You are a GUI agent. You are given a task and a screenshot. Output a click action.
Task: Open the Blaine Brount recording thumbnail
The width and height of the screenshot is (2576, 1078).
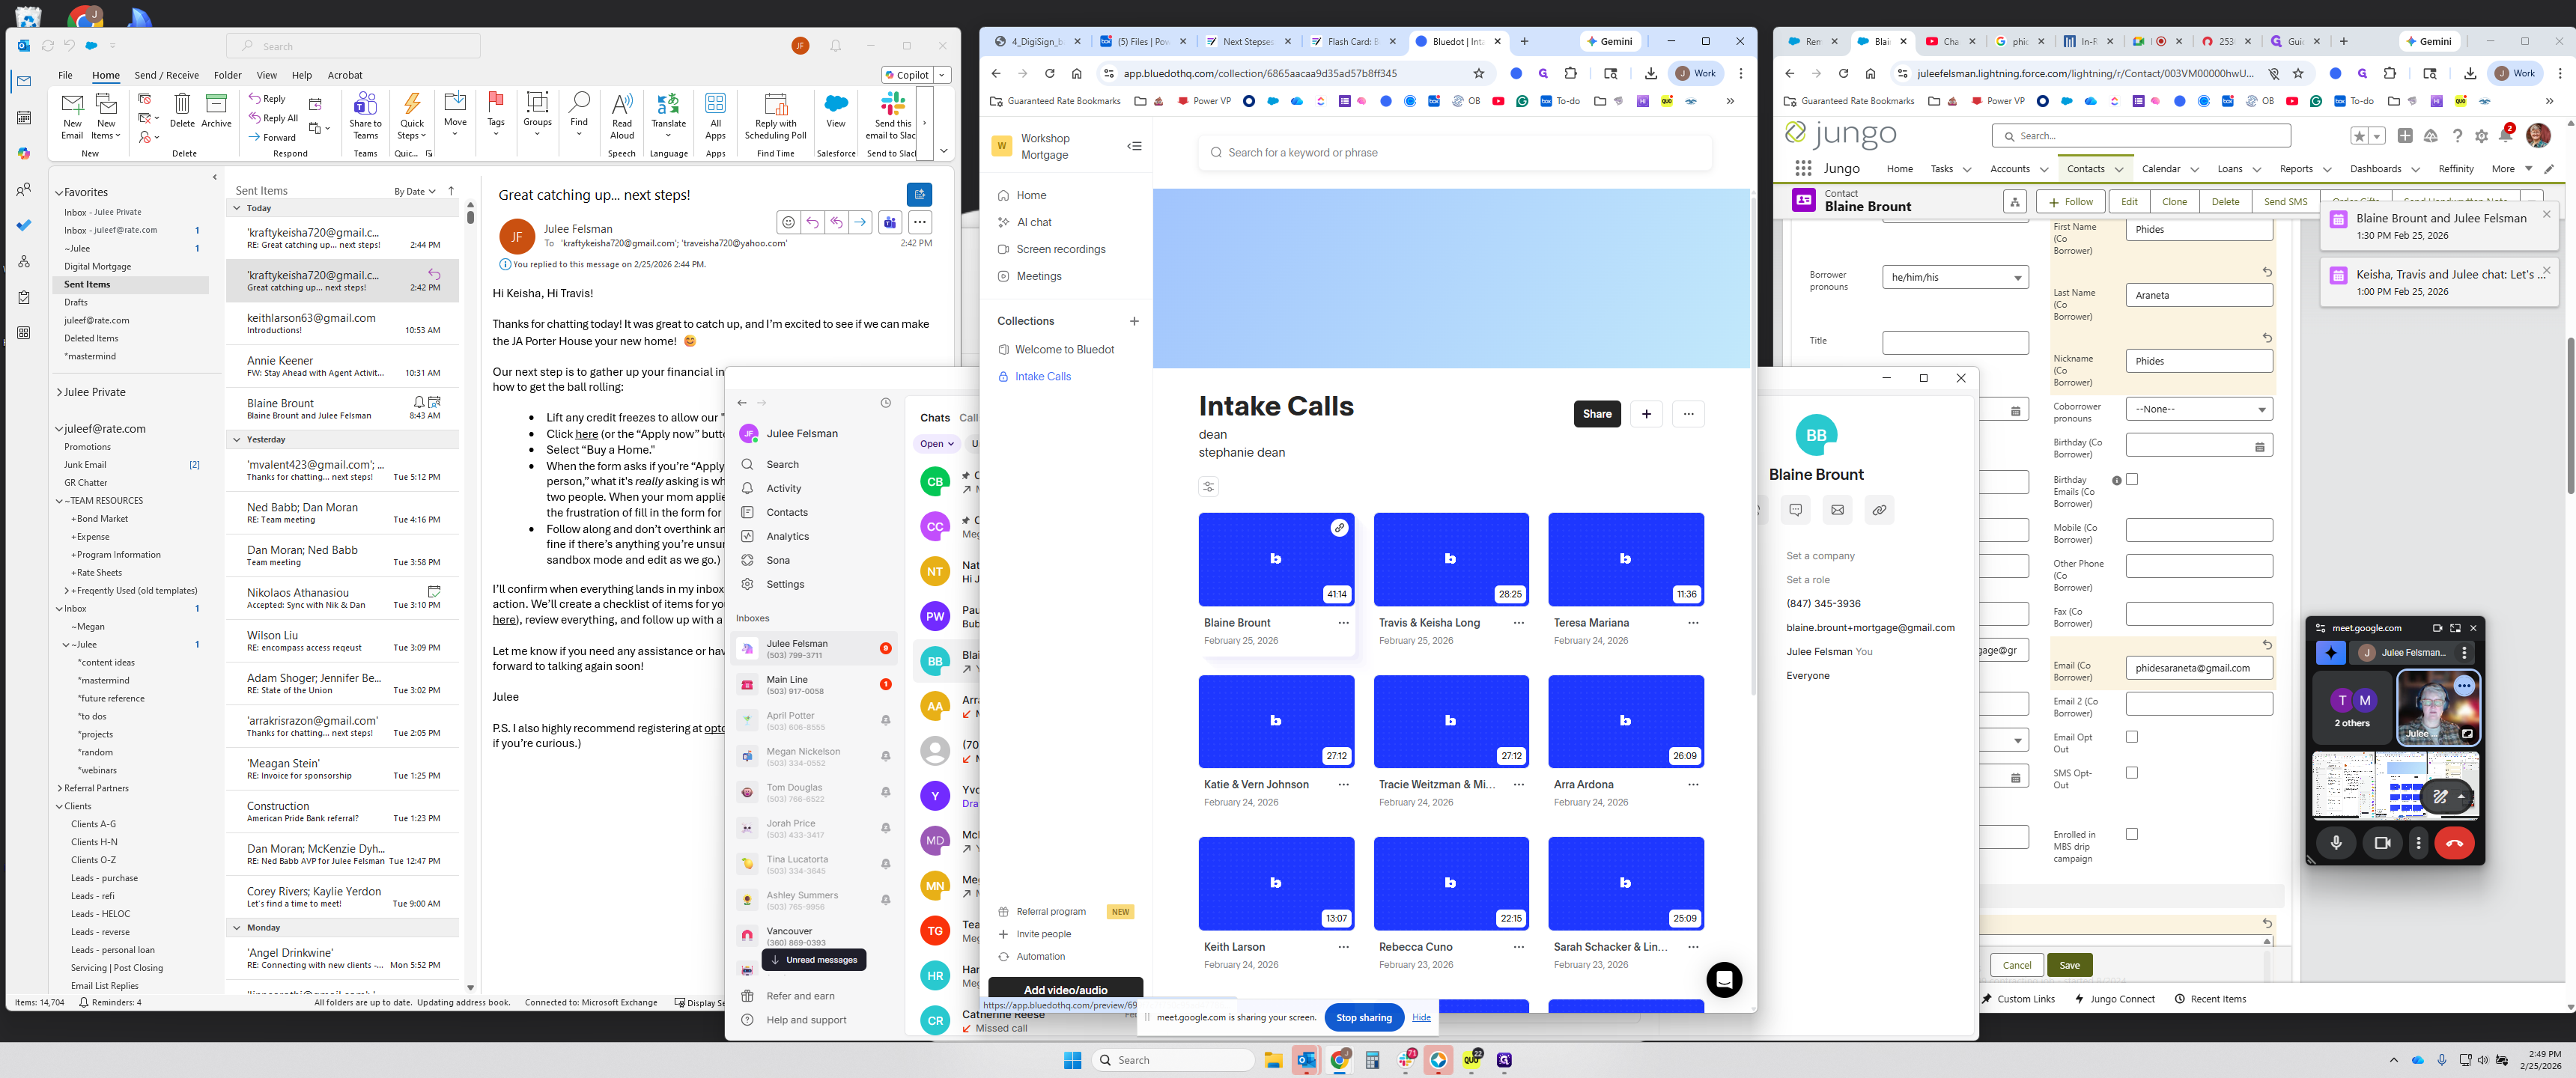1275,560
